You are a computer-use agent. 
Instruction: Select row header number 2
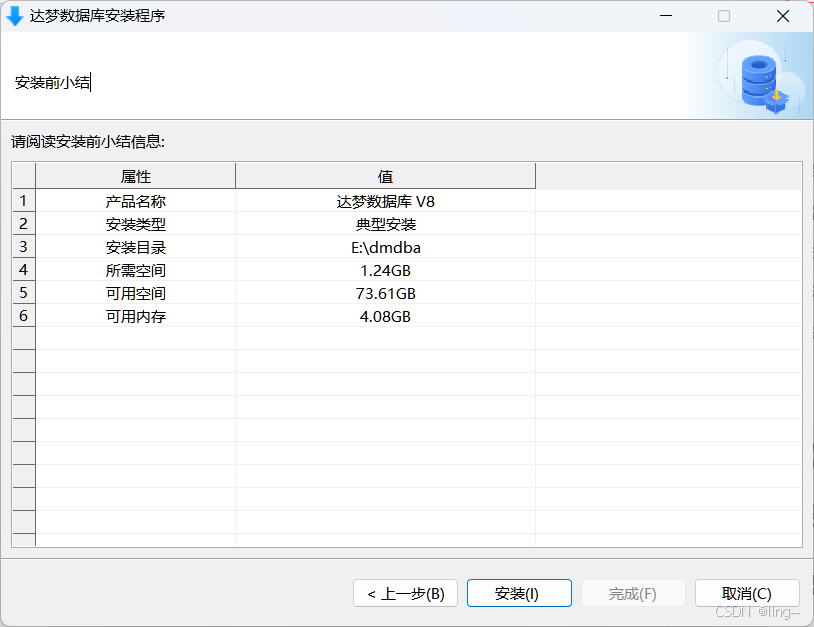point(23,224)
